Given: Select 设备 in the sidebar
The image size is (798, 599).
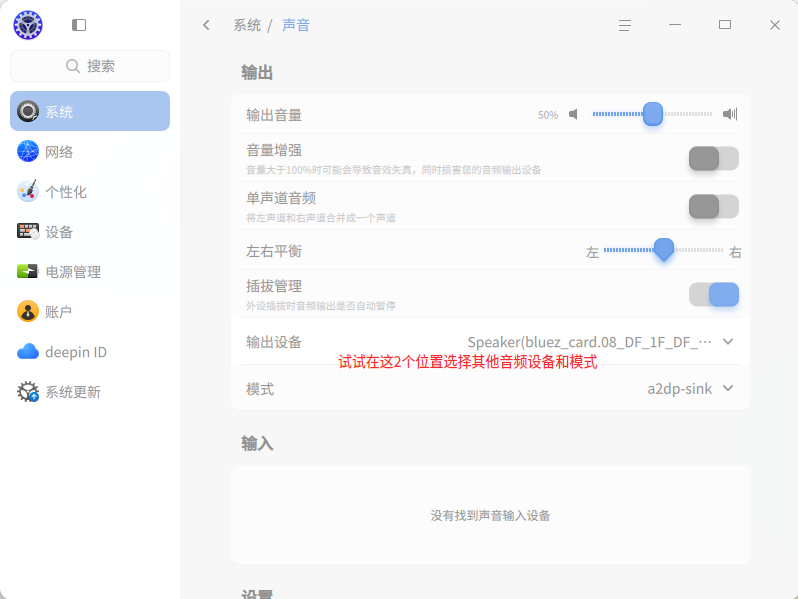Looking at the screenshot, I should pyautogui.click(x=90, y=232).
